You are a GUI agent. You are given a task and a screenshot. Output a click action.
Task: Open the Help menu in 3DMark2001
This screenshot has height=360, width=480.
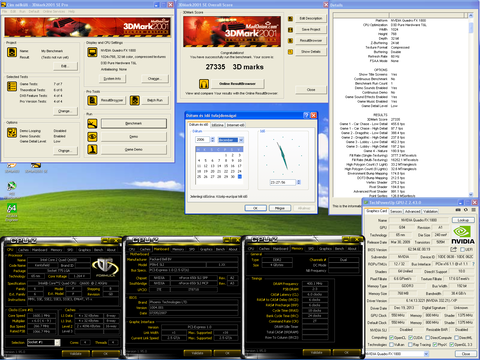71,11
